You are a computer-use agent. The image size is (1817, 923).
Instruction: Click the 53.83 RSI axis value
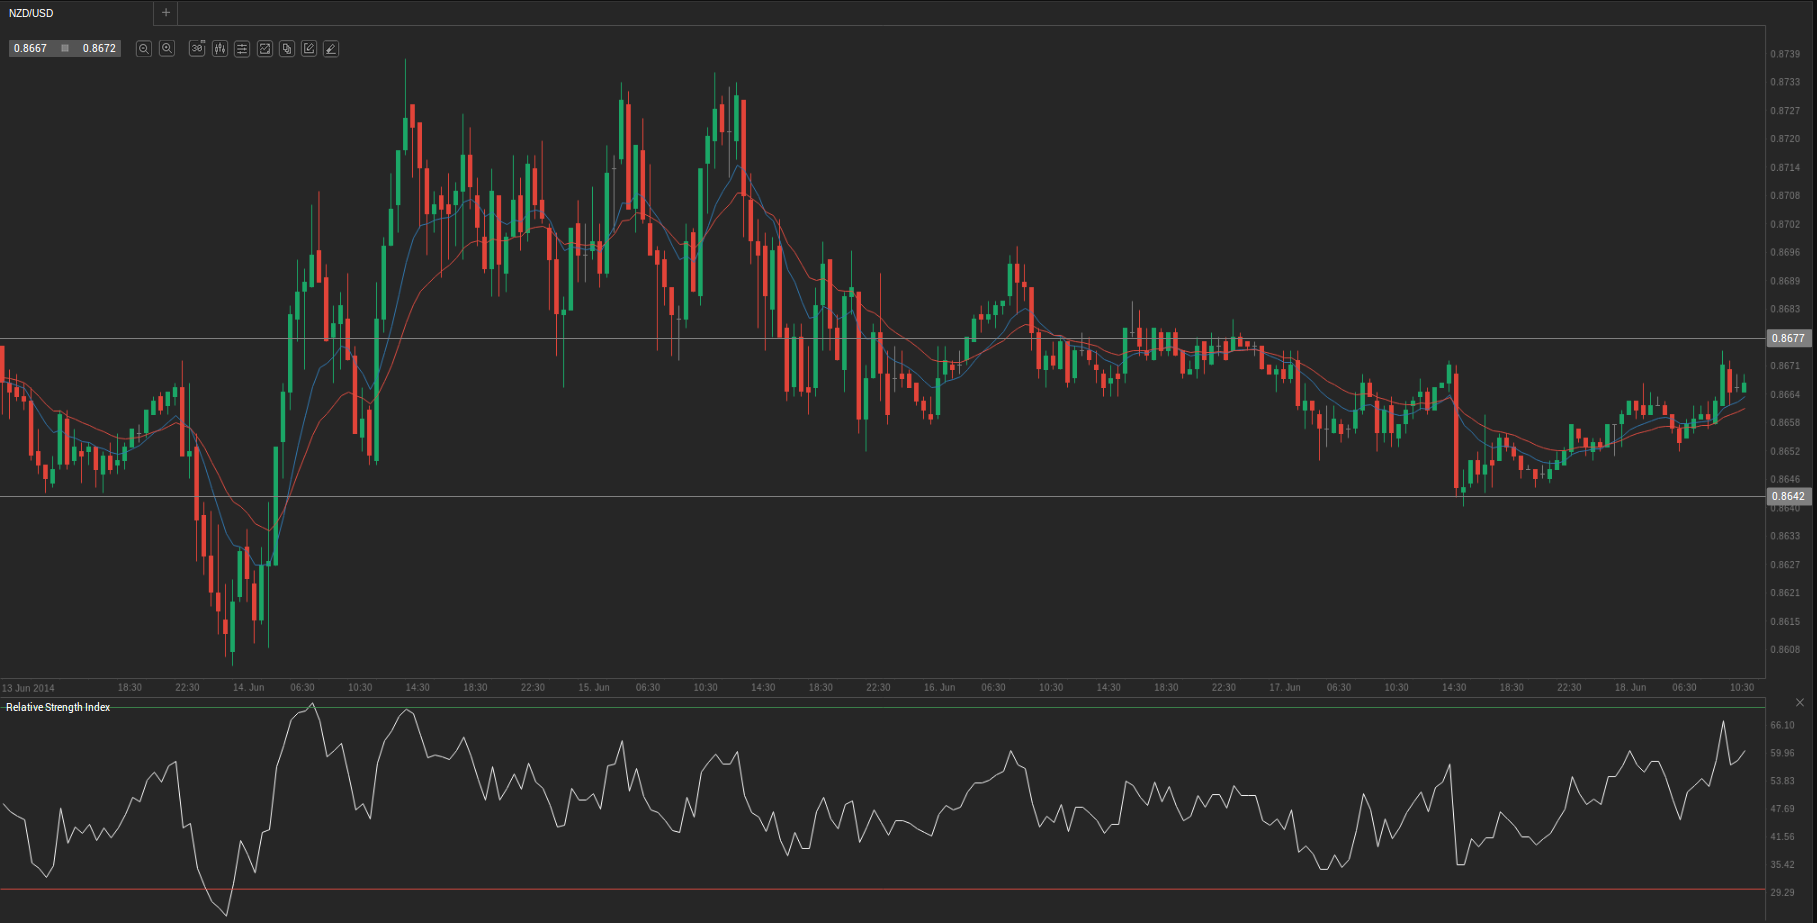click(x=1782, y=781)
